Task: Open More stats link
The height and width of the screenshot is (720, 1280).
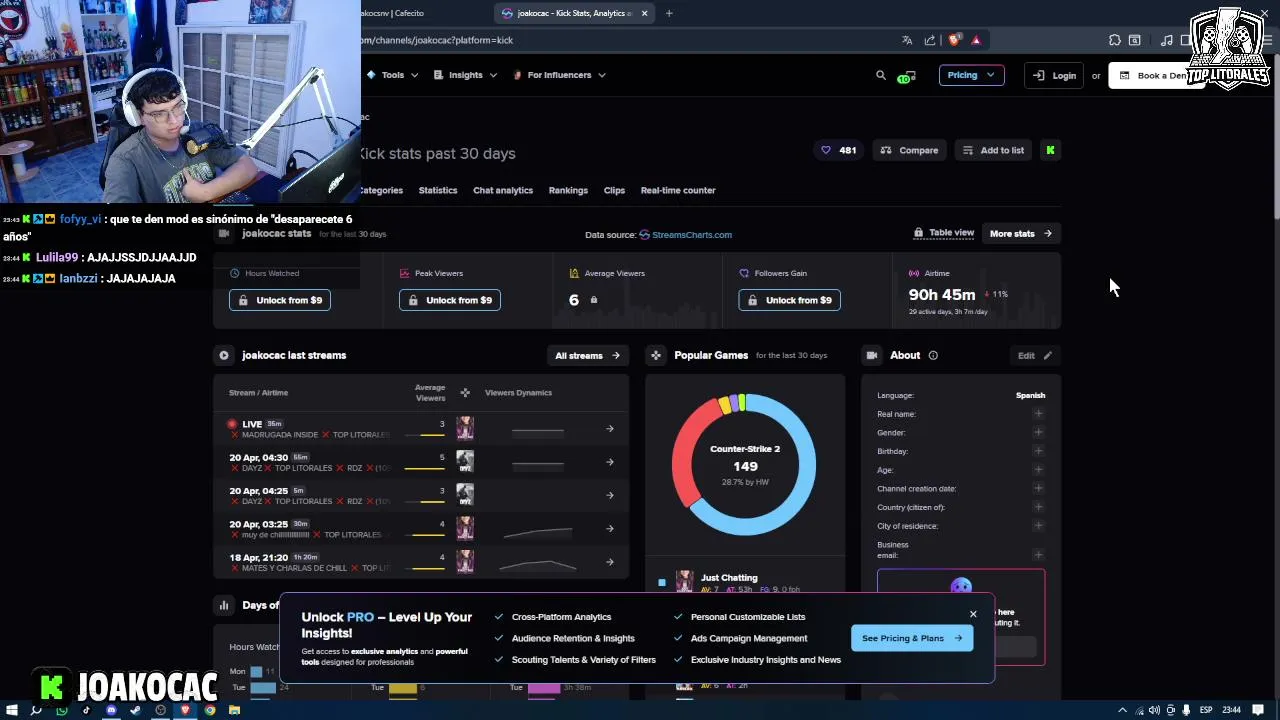Action: 1021,233
